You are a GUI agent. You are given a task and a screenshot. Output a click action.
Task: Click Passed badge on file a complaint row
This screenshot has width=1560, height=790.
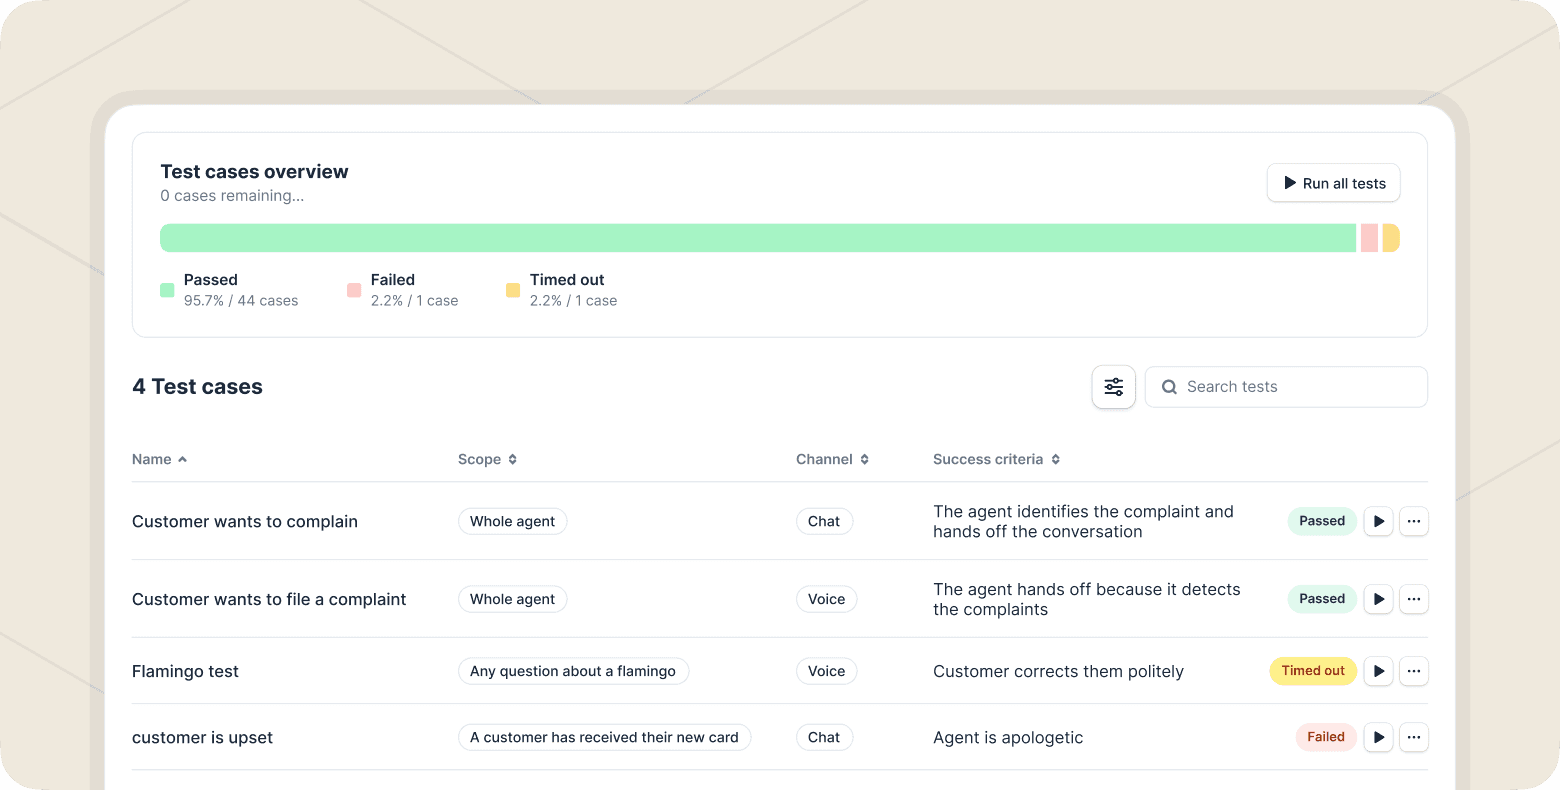(x=1322, y=599)
